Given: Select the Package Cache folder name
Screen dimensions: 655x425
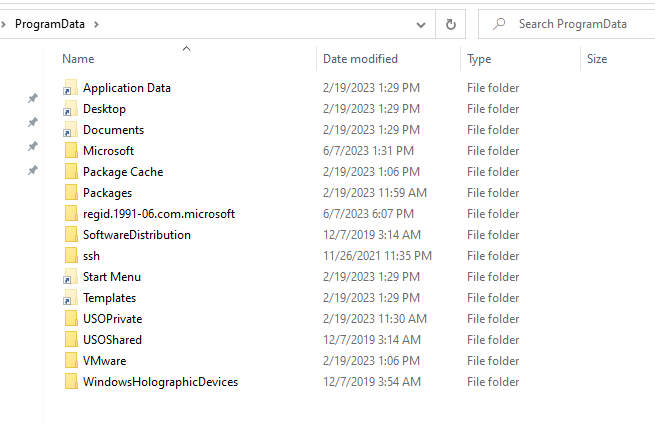Looking at the screenshot, I should point(123,172).
